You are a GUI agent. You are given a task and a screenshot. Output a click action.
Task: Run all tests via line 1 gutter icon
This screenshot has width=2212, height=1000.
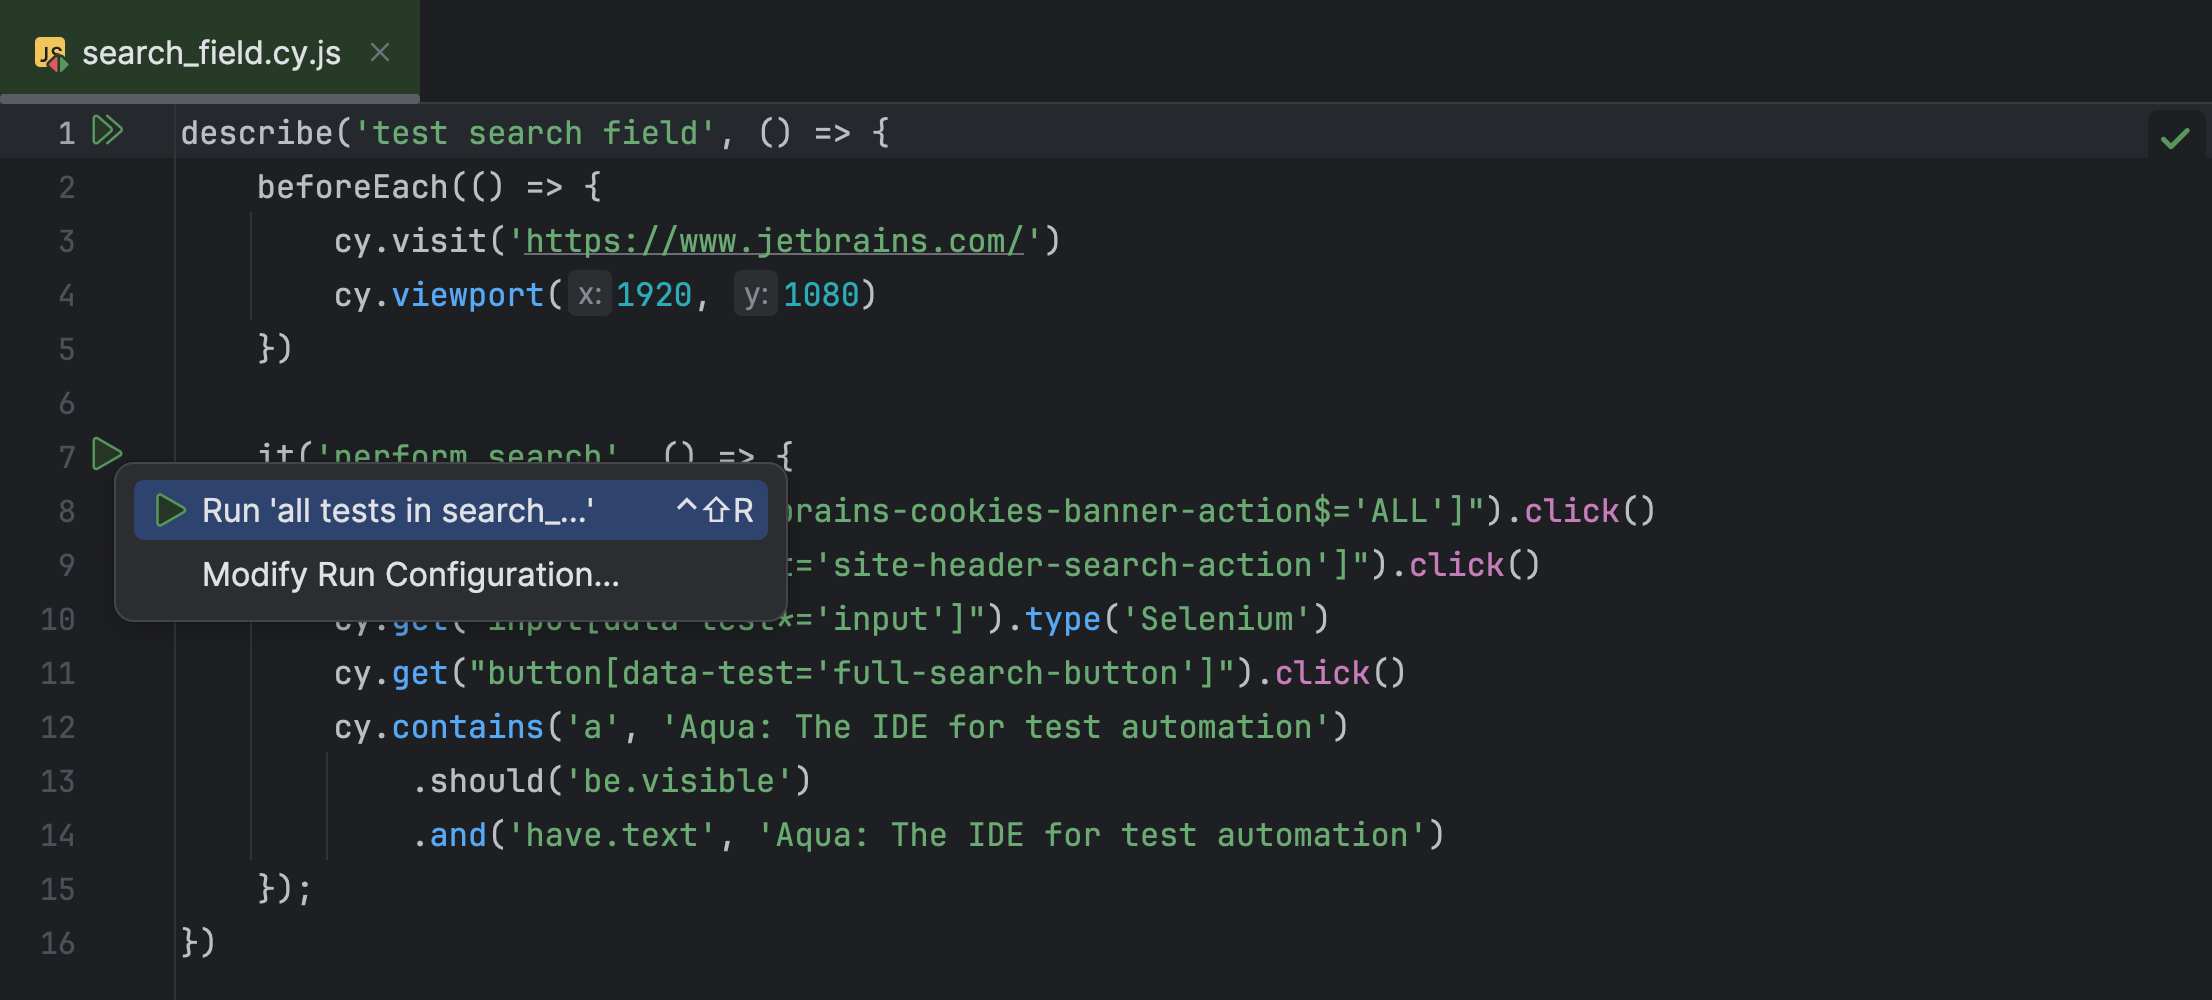click(107, 131)
